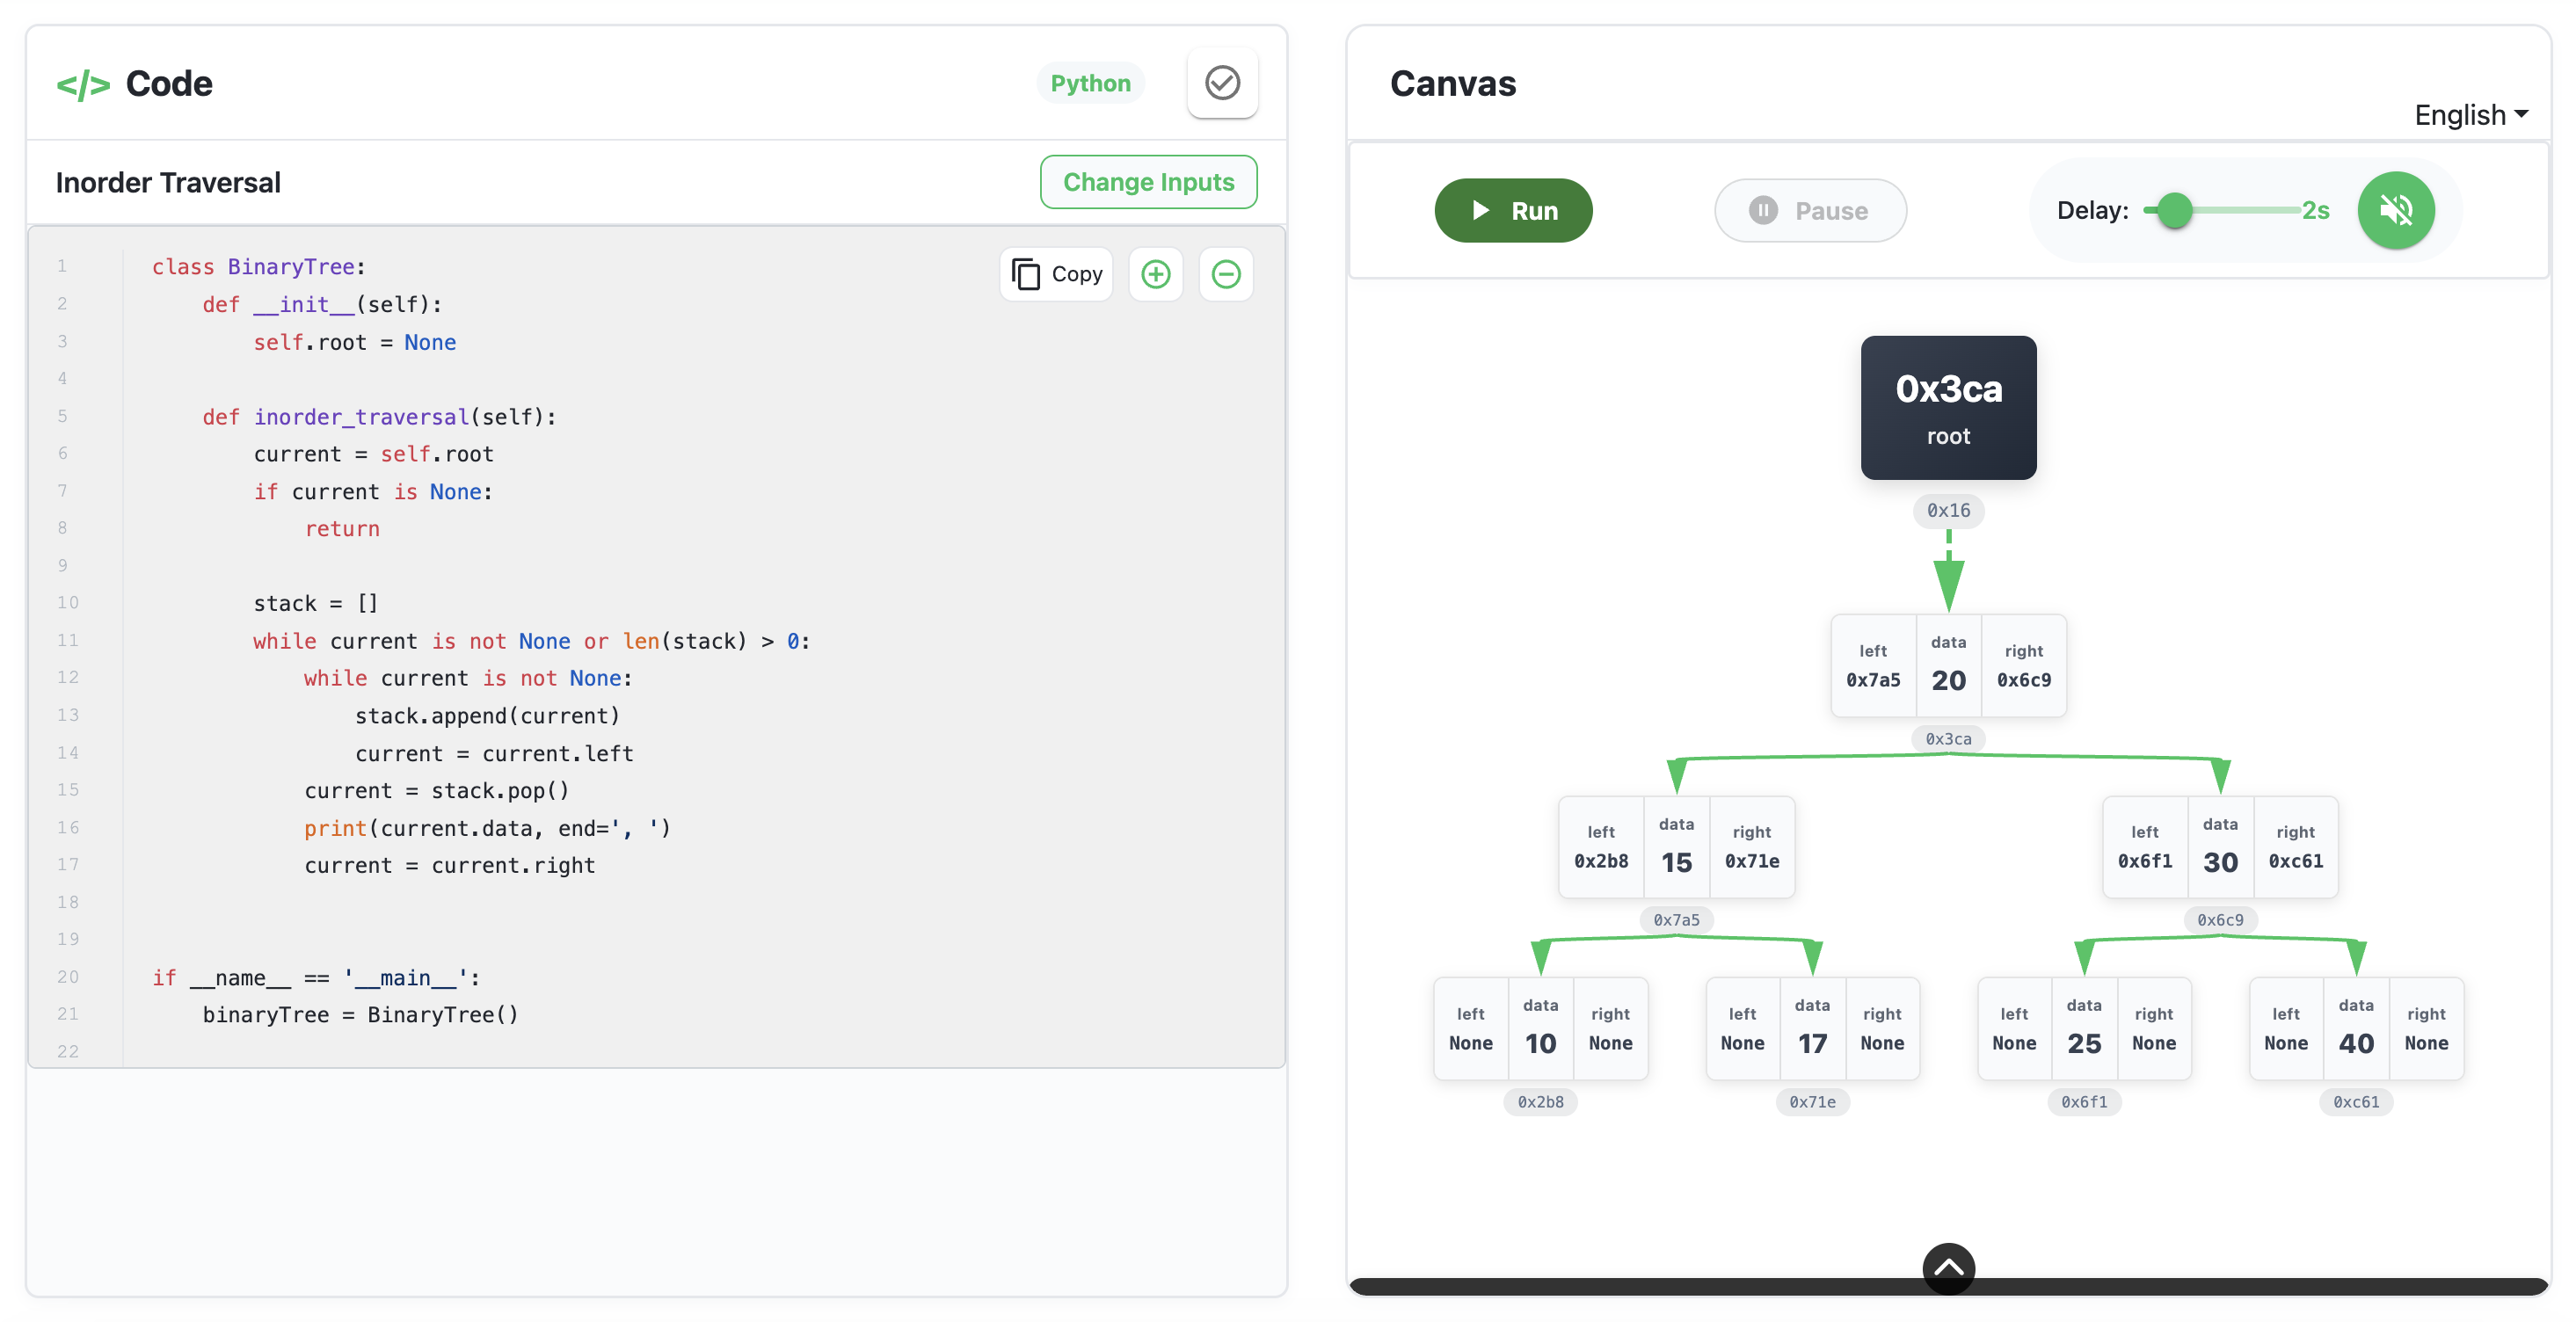
Task: Select the dark root node 0x3ca
Action: (1947, 408)
